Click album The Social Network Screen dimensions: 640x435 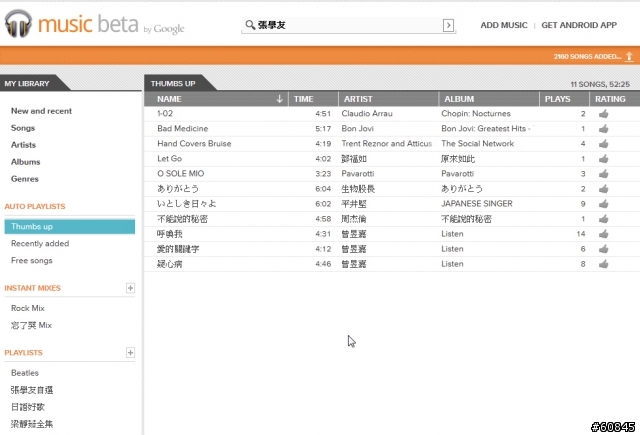(478, 144)
